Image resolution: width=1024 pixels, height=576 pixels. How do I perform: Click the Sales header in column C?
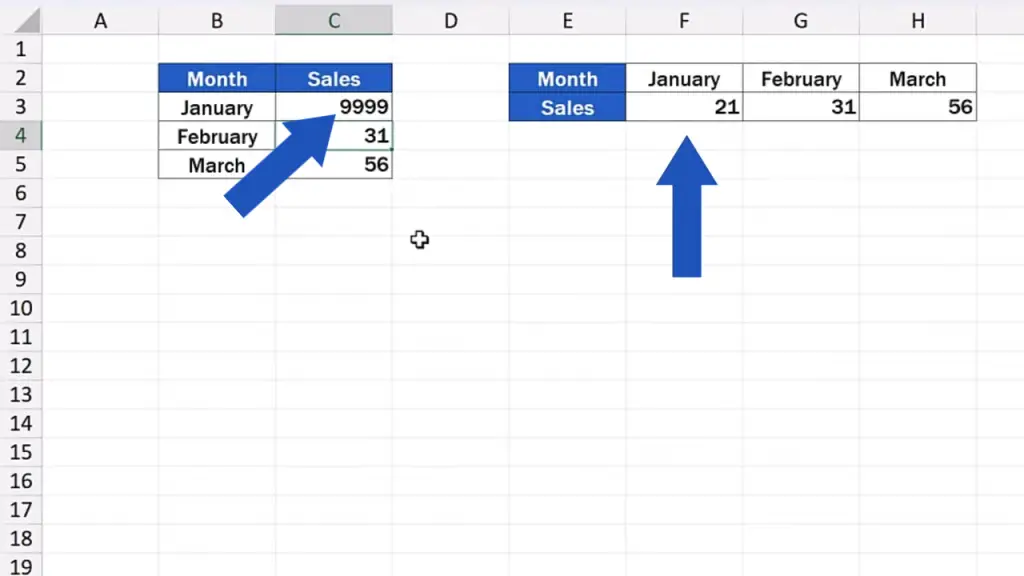[334, 78]
